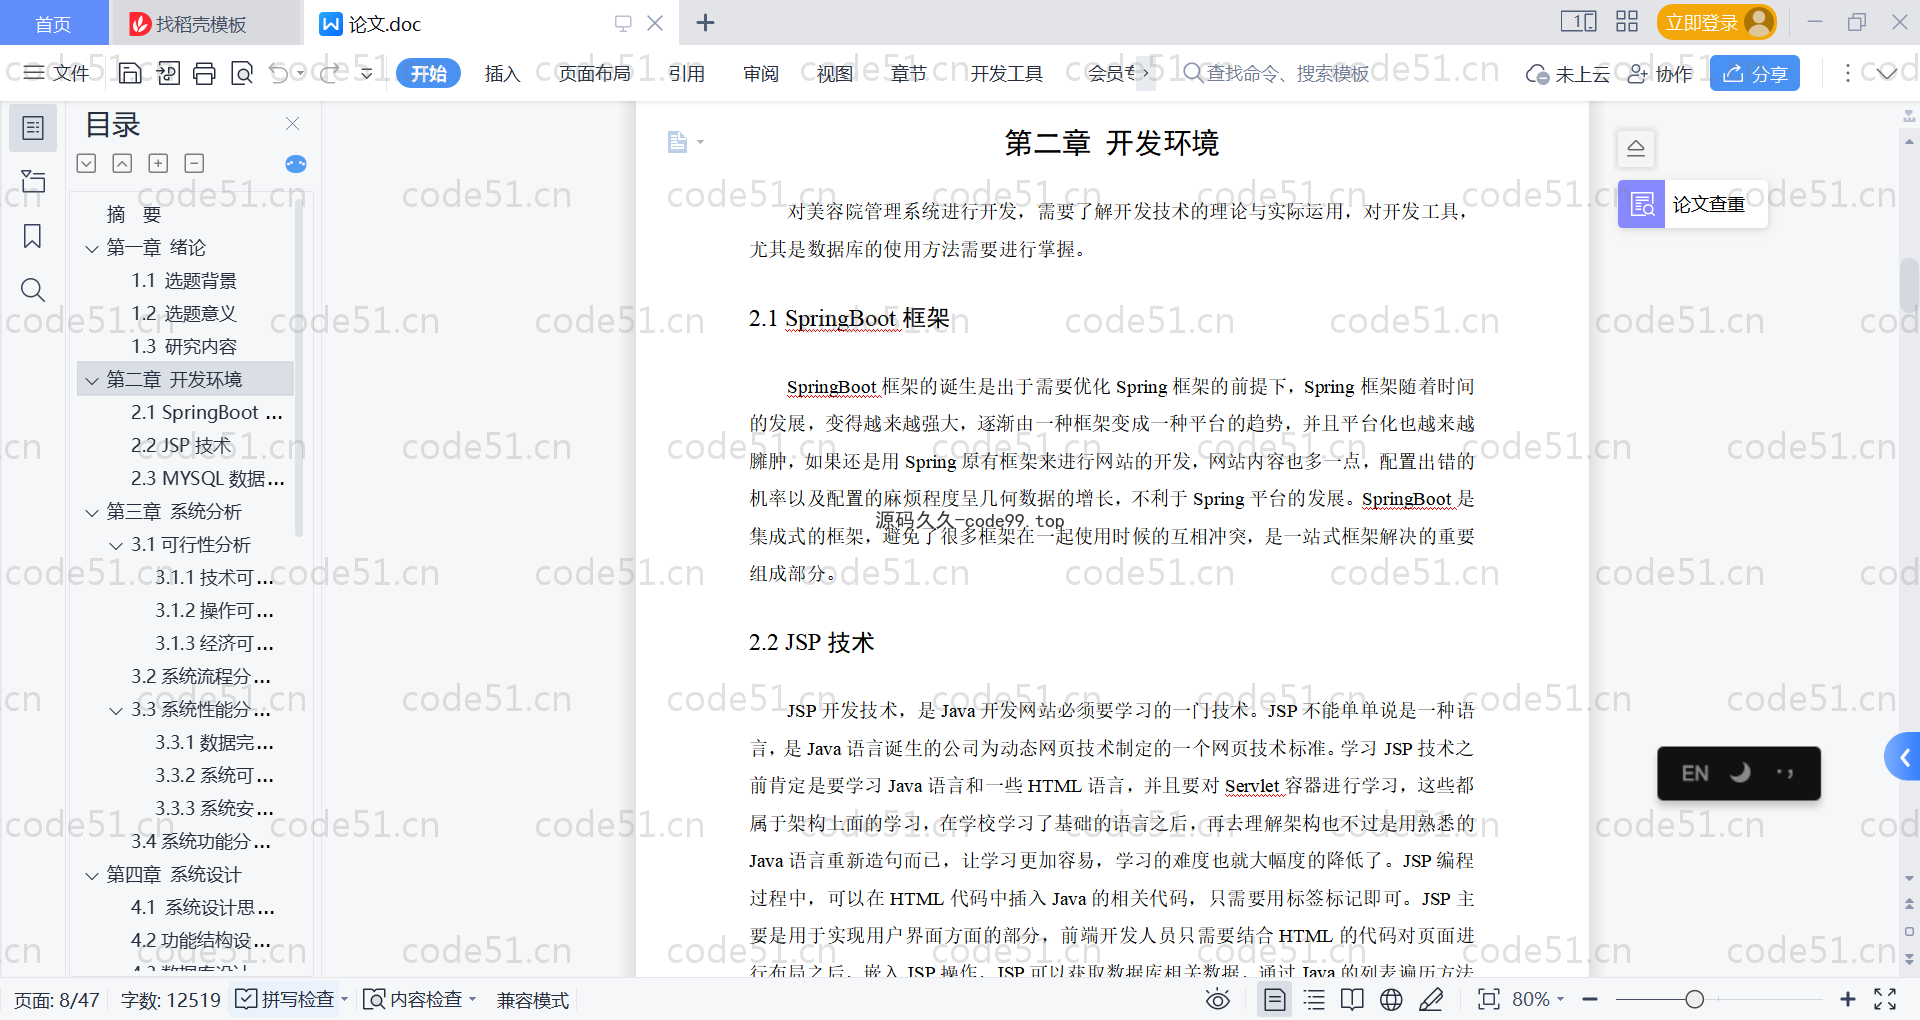The width and height of the screenshot is (1920, 1020).
Task: Click the 协作 button
Action: pos(1660,73)
